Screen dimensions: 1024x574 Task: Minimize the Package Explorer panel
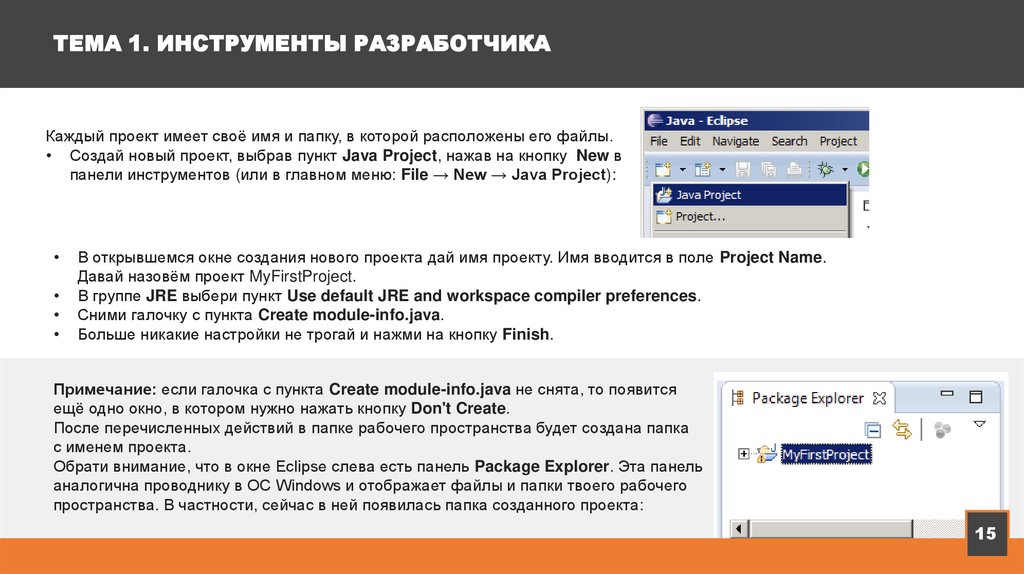pos(947,394)
